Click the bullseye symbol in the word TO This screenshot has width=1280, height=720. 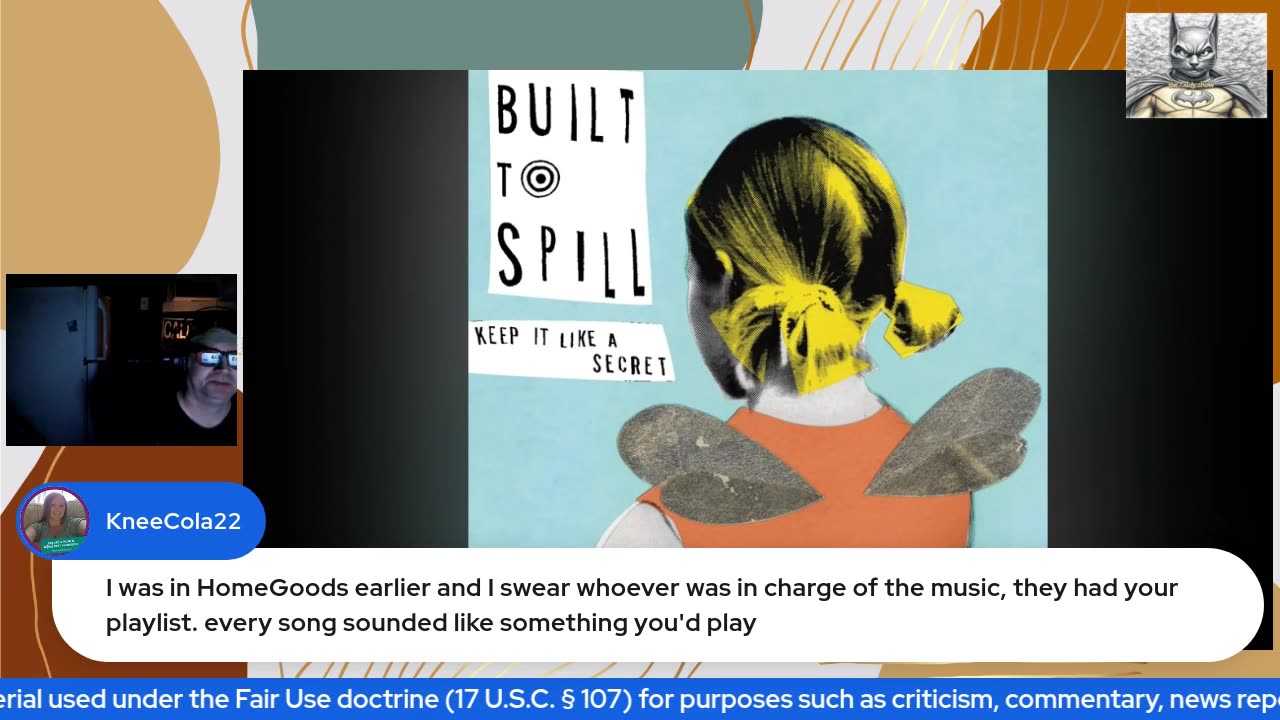(x=540, y=179)
